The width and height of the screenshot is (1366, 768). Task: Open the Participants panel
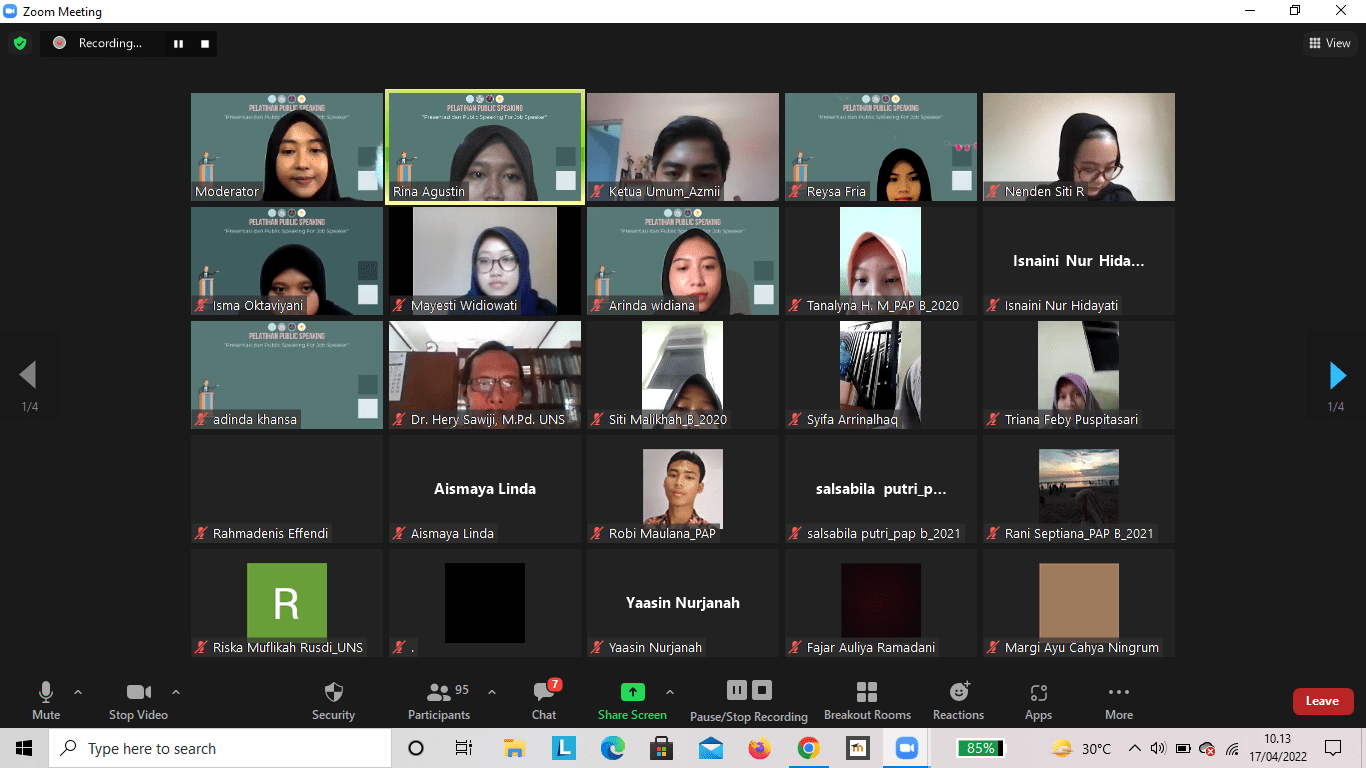click(x=439, y=692)
